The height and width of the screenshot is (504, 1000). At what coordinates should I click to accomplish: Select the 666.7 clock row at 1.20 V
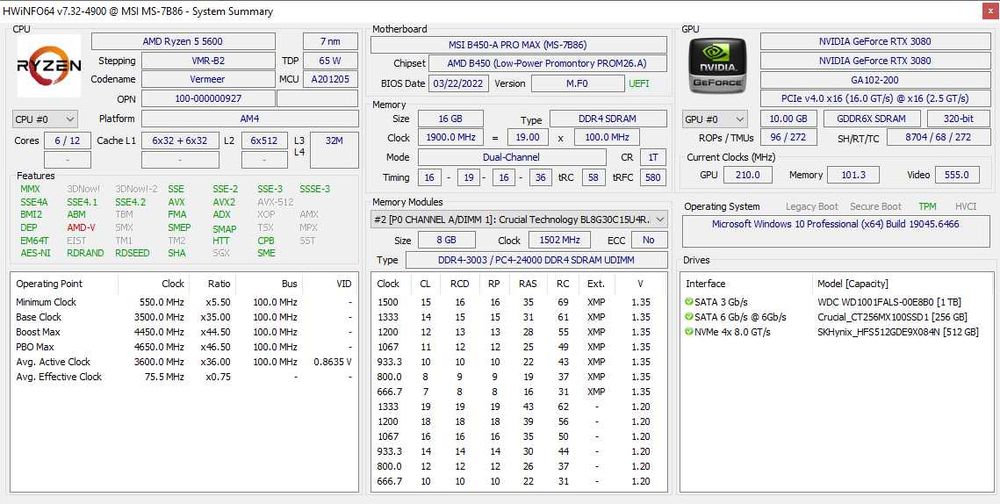519,482
